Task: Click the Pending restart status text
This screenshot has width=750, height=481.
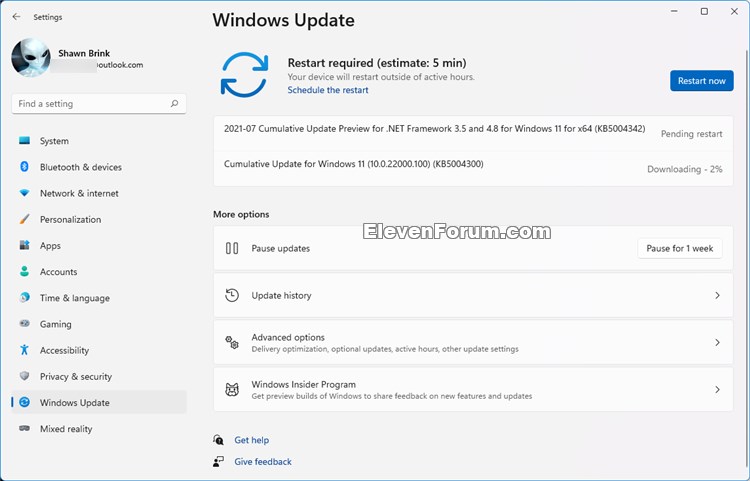Action: click(691, 134)
